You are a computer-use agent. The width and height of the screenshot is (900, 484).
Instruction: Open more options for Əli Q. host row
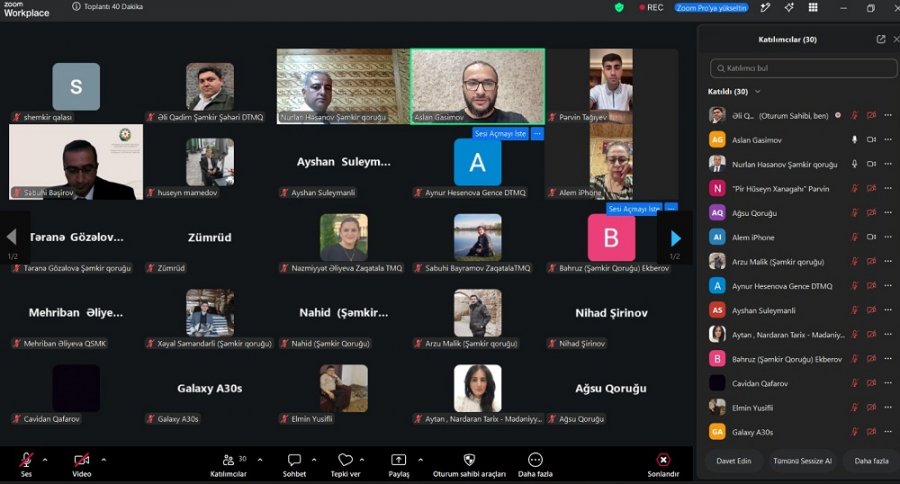click(x=888, y=115)
